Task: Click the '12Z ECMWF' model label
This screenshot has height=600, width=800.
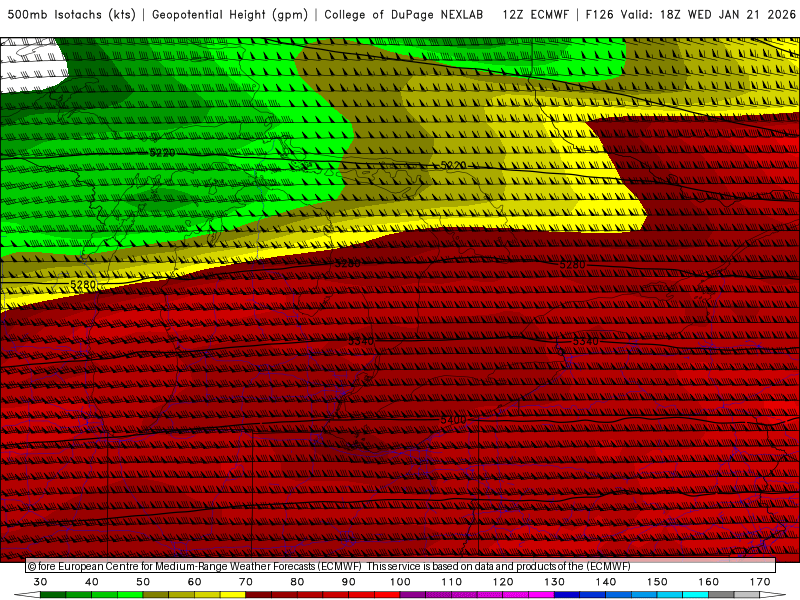Action: coord(535,15)
